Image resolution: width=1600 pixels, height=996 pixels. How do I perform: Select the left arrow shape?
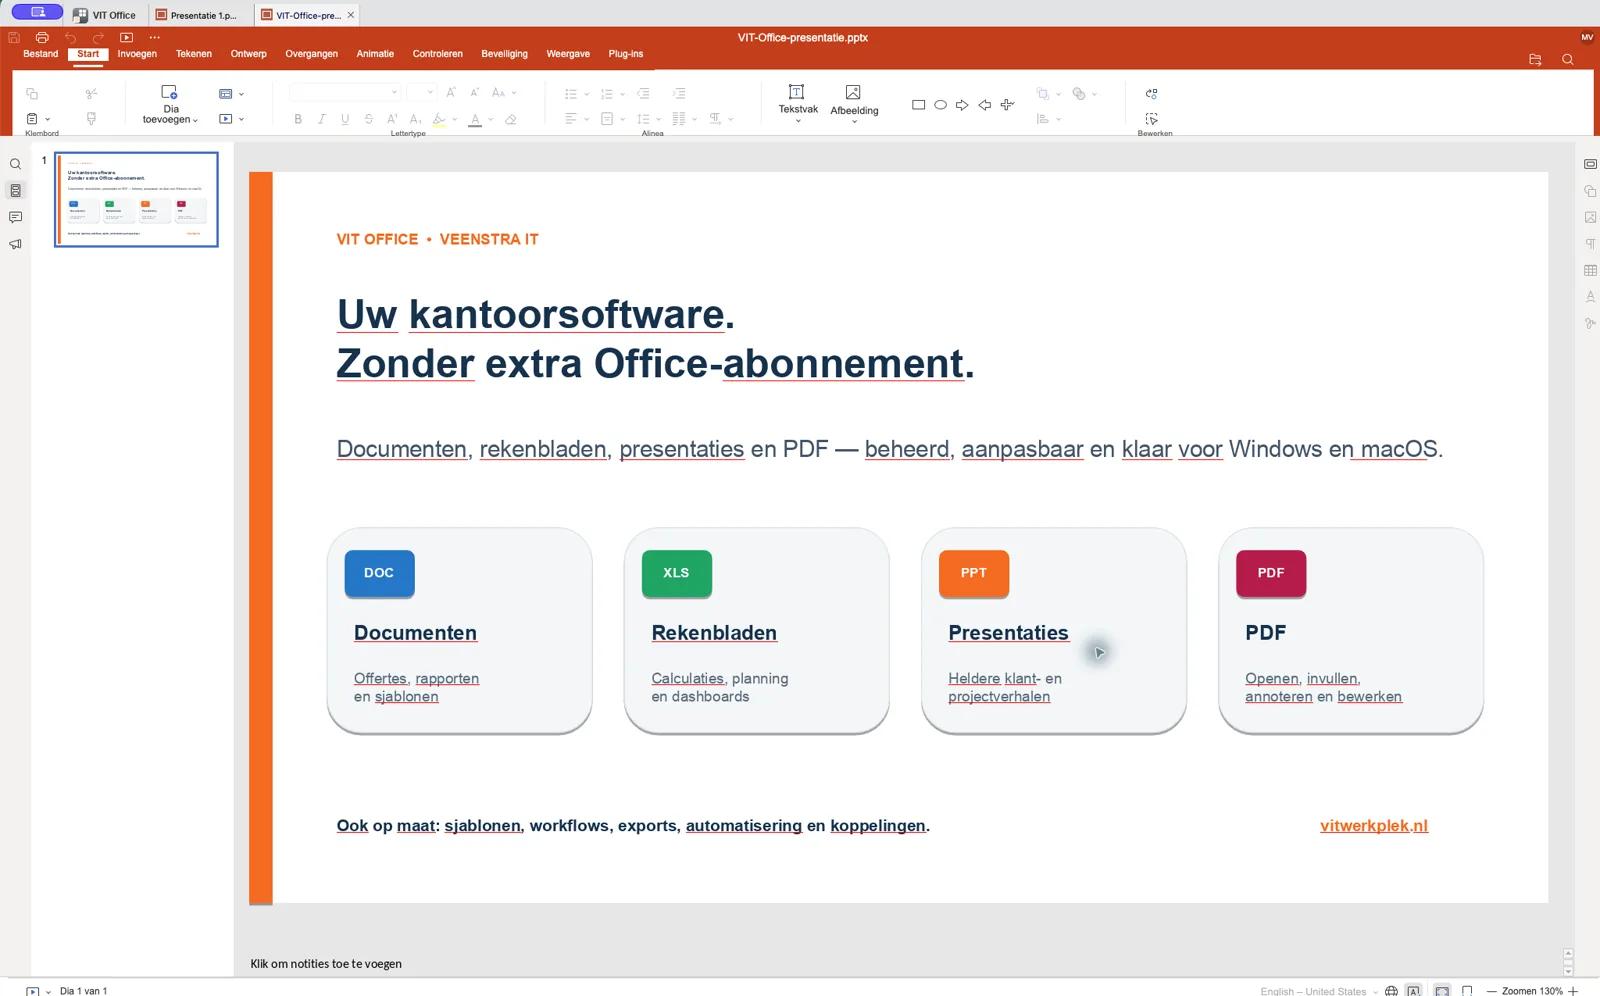(x=985, y=105)
